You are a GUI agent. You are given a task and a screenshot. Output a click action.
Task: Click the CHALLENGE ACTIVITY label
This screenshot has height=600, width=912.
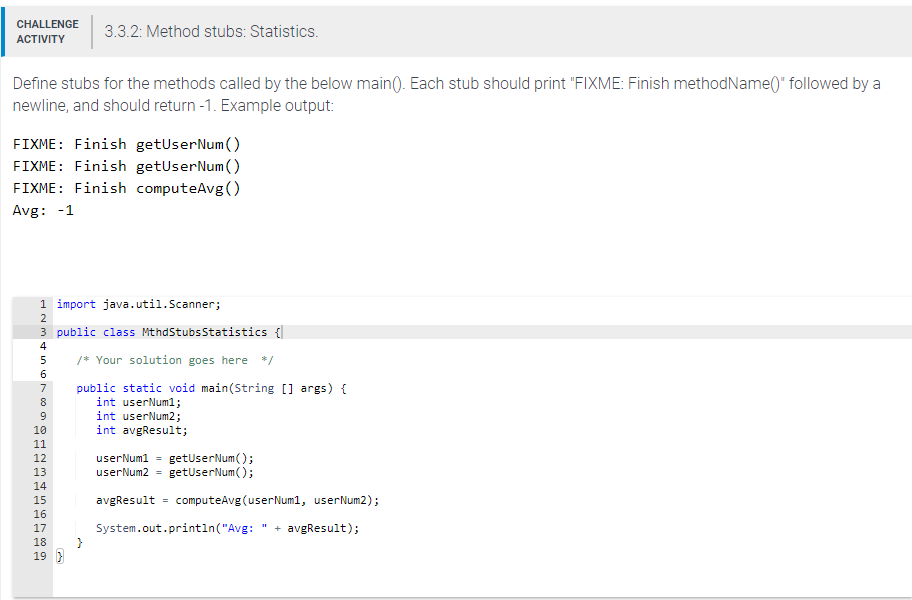47,30
